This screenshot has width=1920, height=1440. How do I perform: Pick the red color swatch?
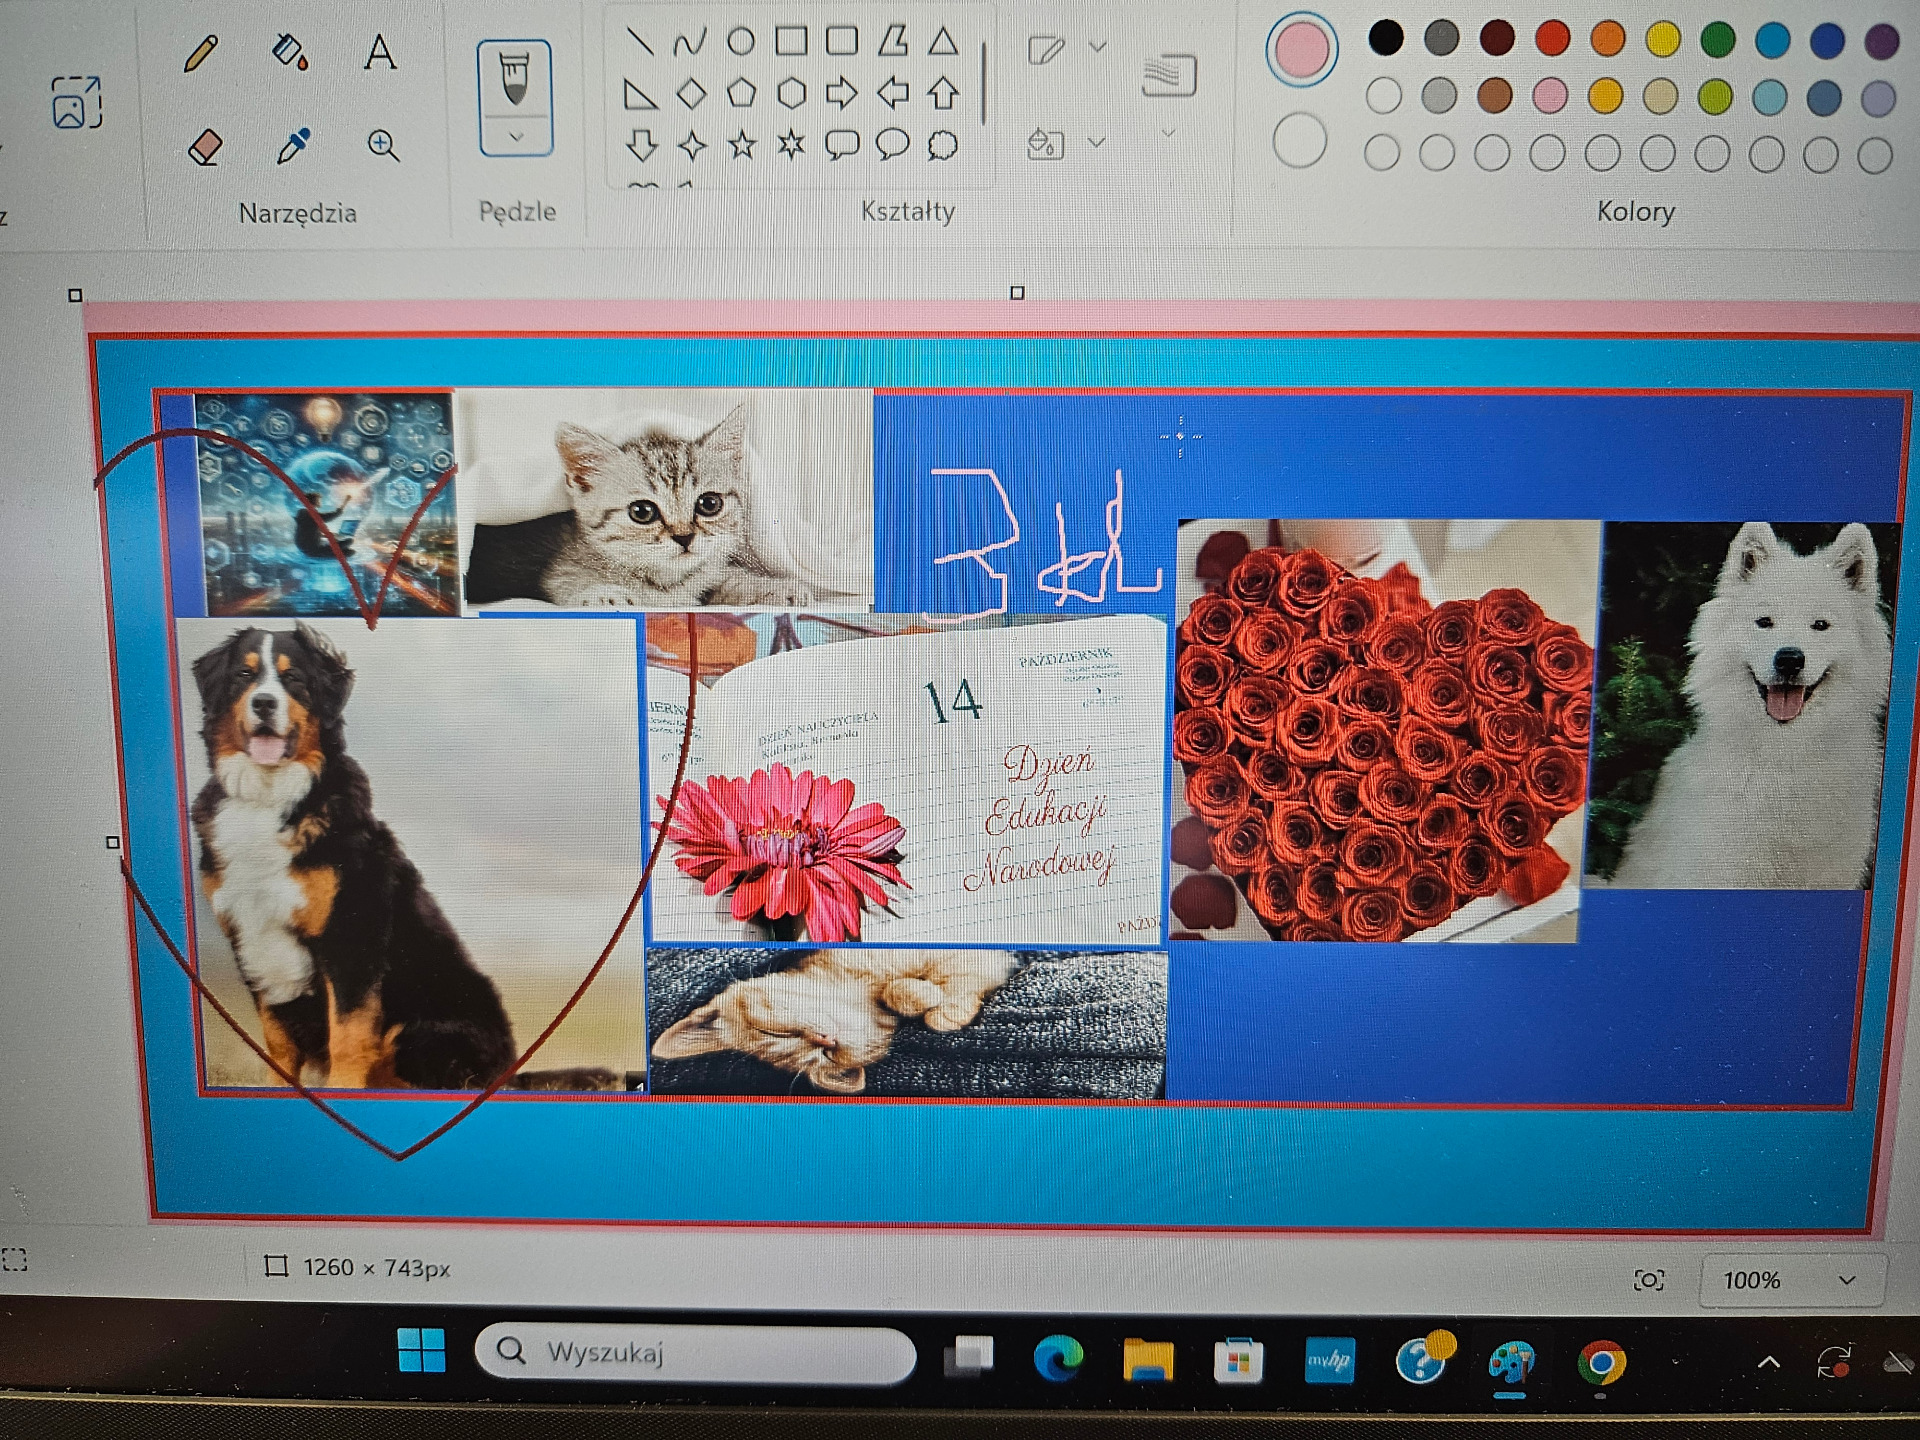click(1552, 38)
